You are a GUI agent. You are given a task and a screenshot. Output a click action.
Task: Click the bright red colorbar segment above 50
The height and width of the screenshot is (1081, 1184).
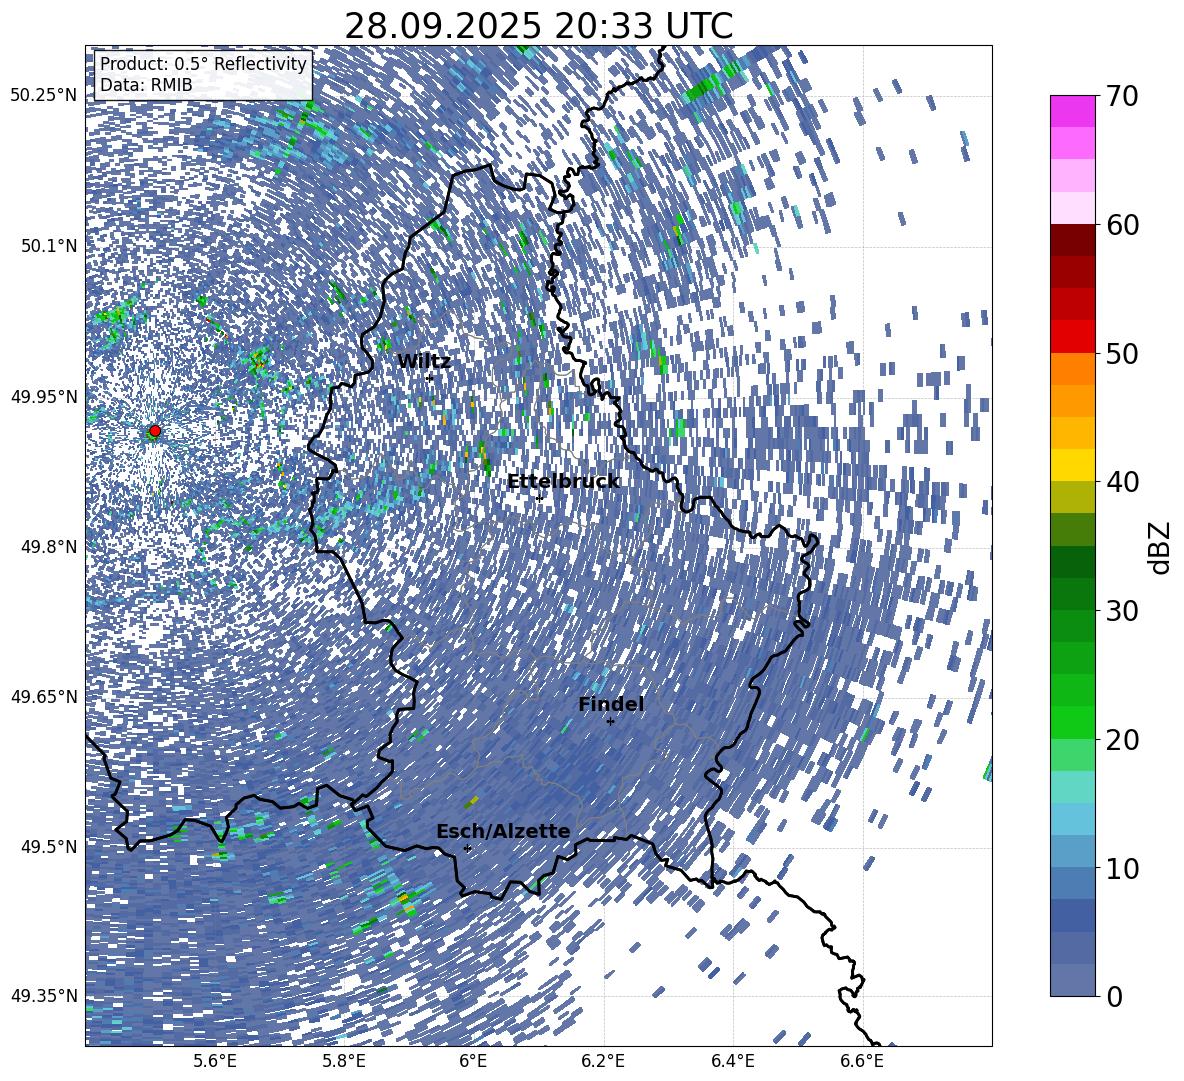click(x=1072, y=337)
